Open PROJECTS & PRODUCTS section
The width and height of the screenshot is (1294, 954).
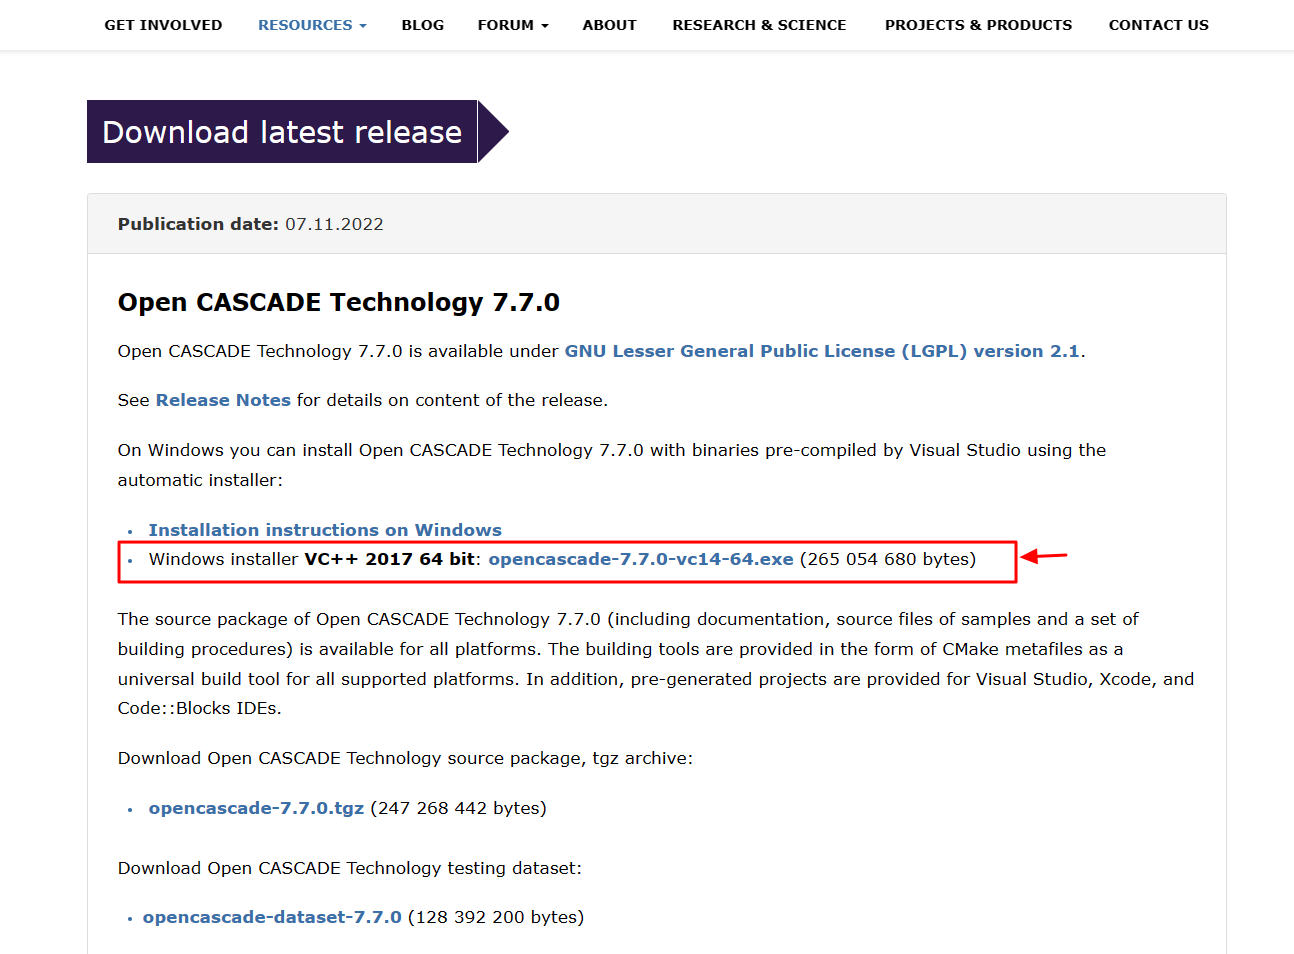point(978,25)
